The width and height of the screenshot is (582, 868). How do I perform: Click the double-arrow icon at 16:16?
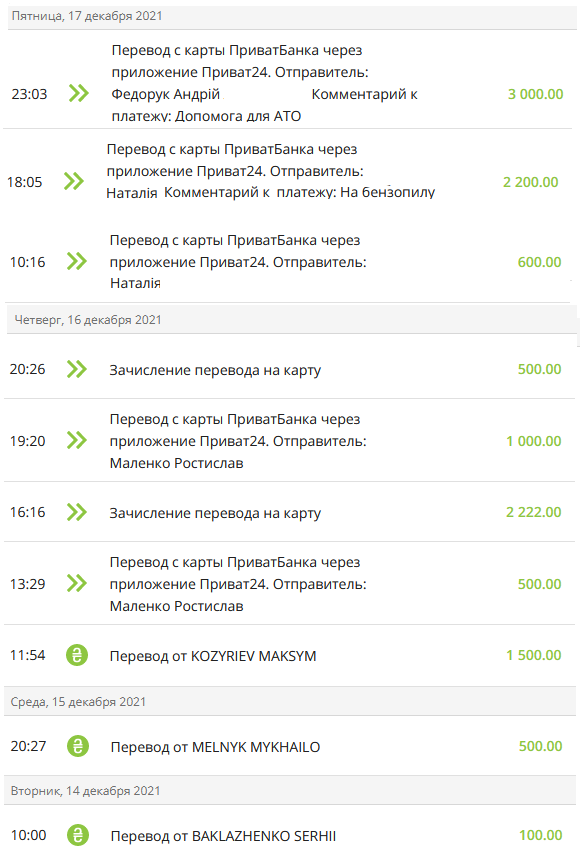(77, 512)
